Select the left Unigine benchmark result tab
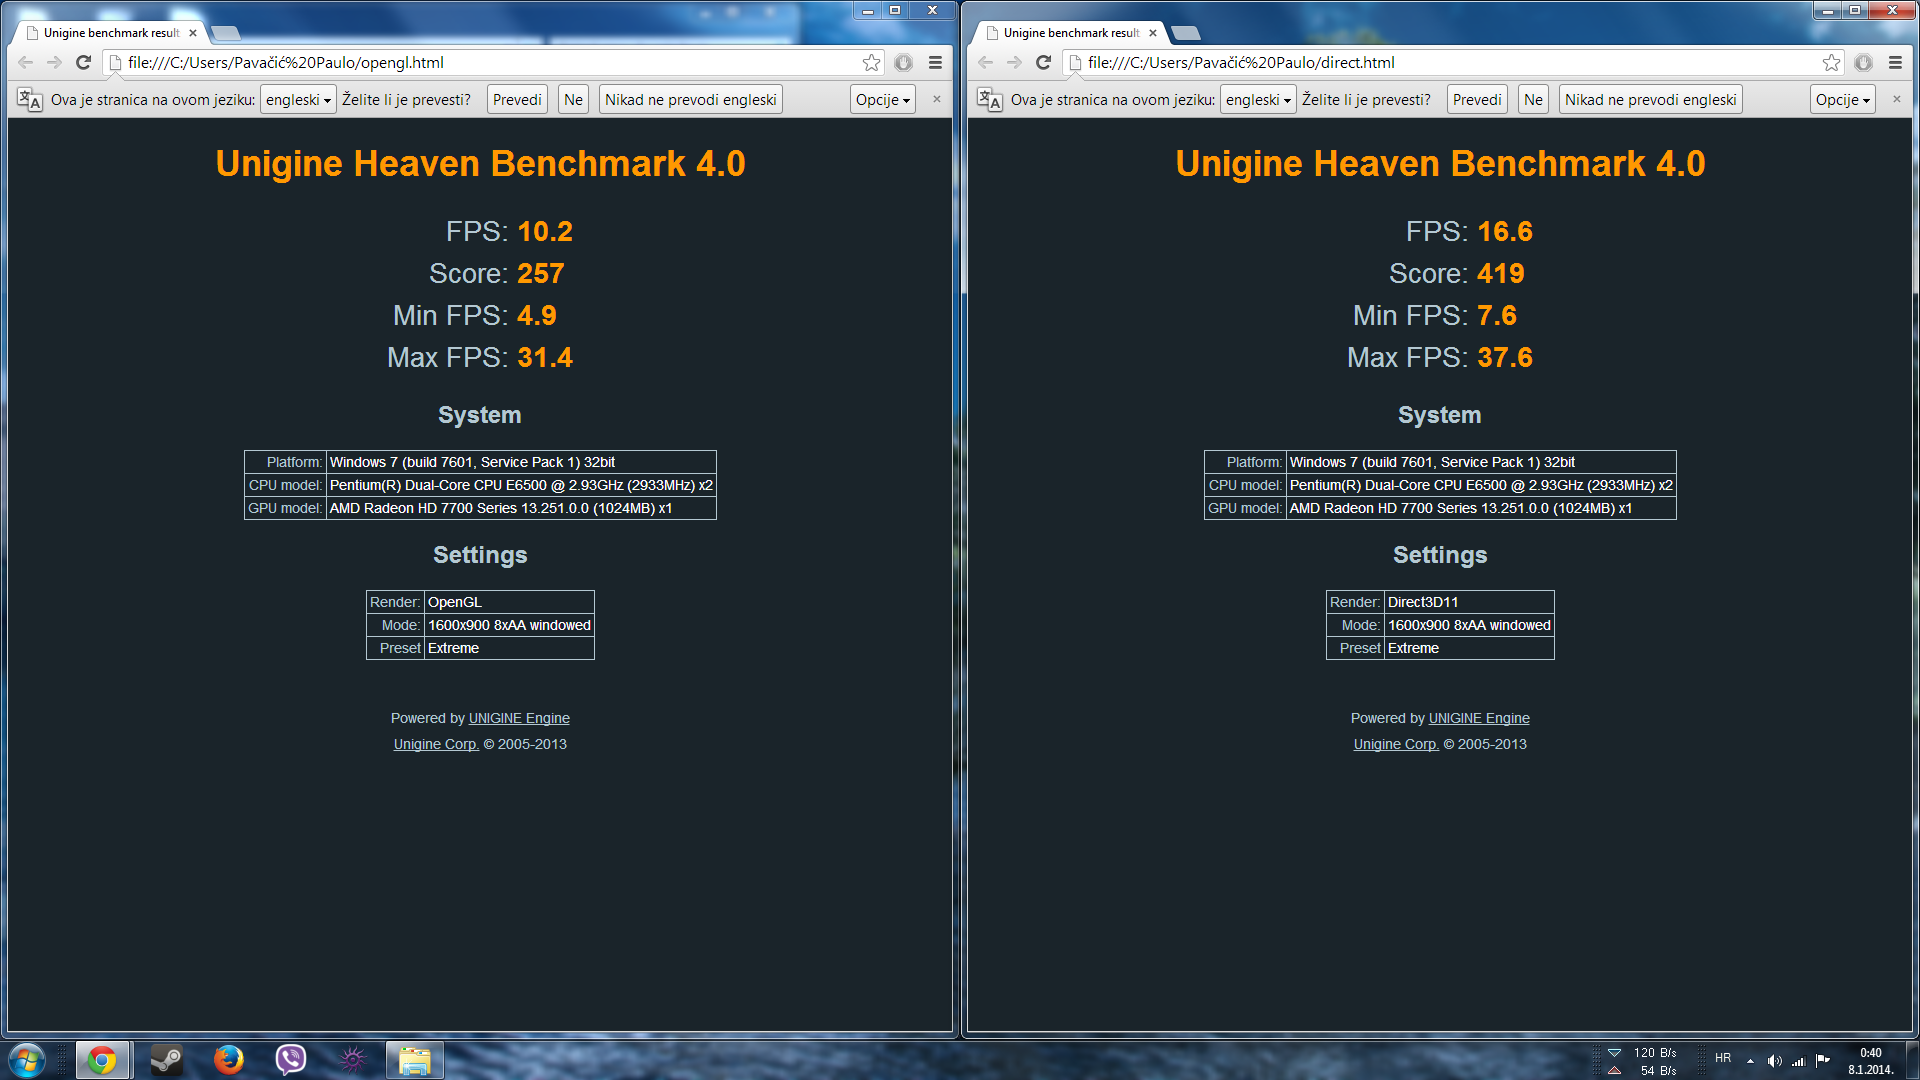 pos(110,33)
